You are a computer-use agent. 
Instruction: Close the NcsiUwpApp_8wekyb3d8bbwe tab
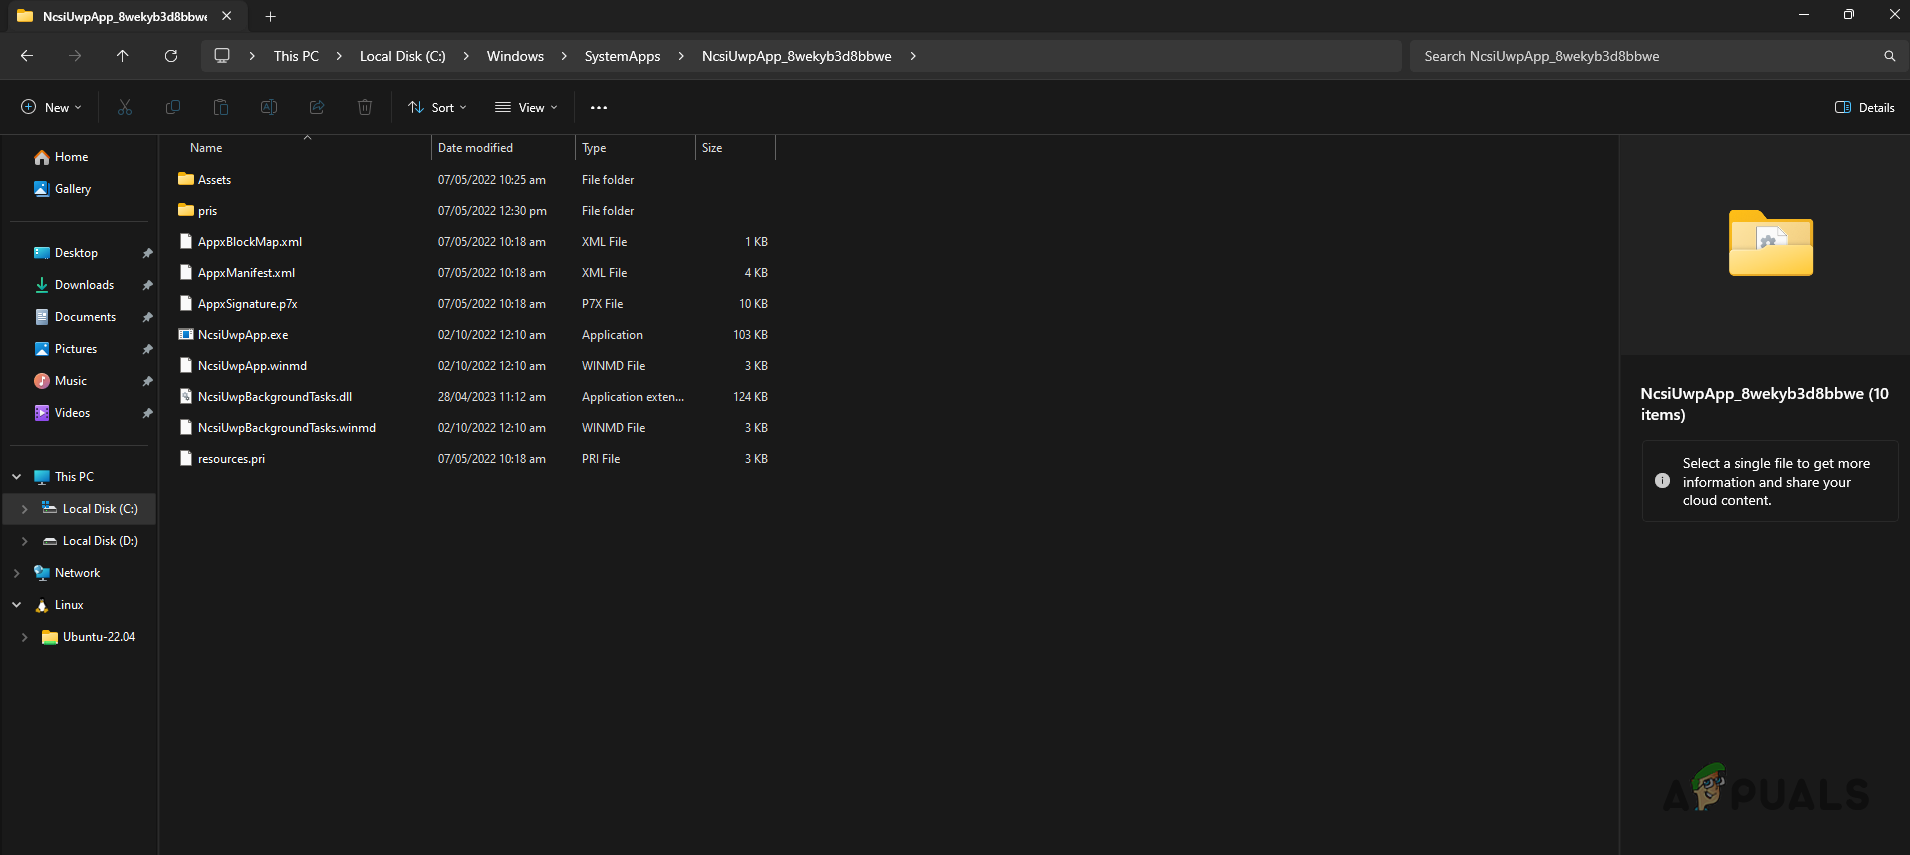click(x=227, y=16)
